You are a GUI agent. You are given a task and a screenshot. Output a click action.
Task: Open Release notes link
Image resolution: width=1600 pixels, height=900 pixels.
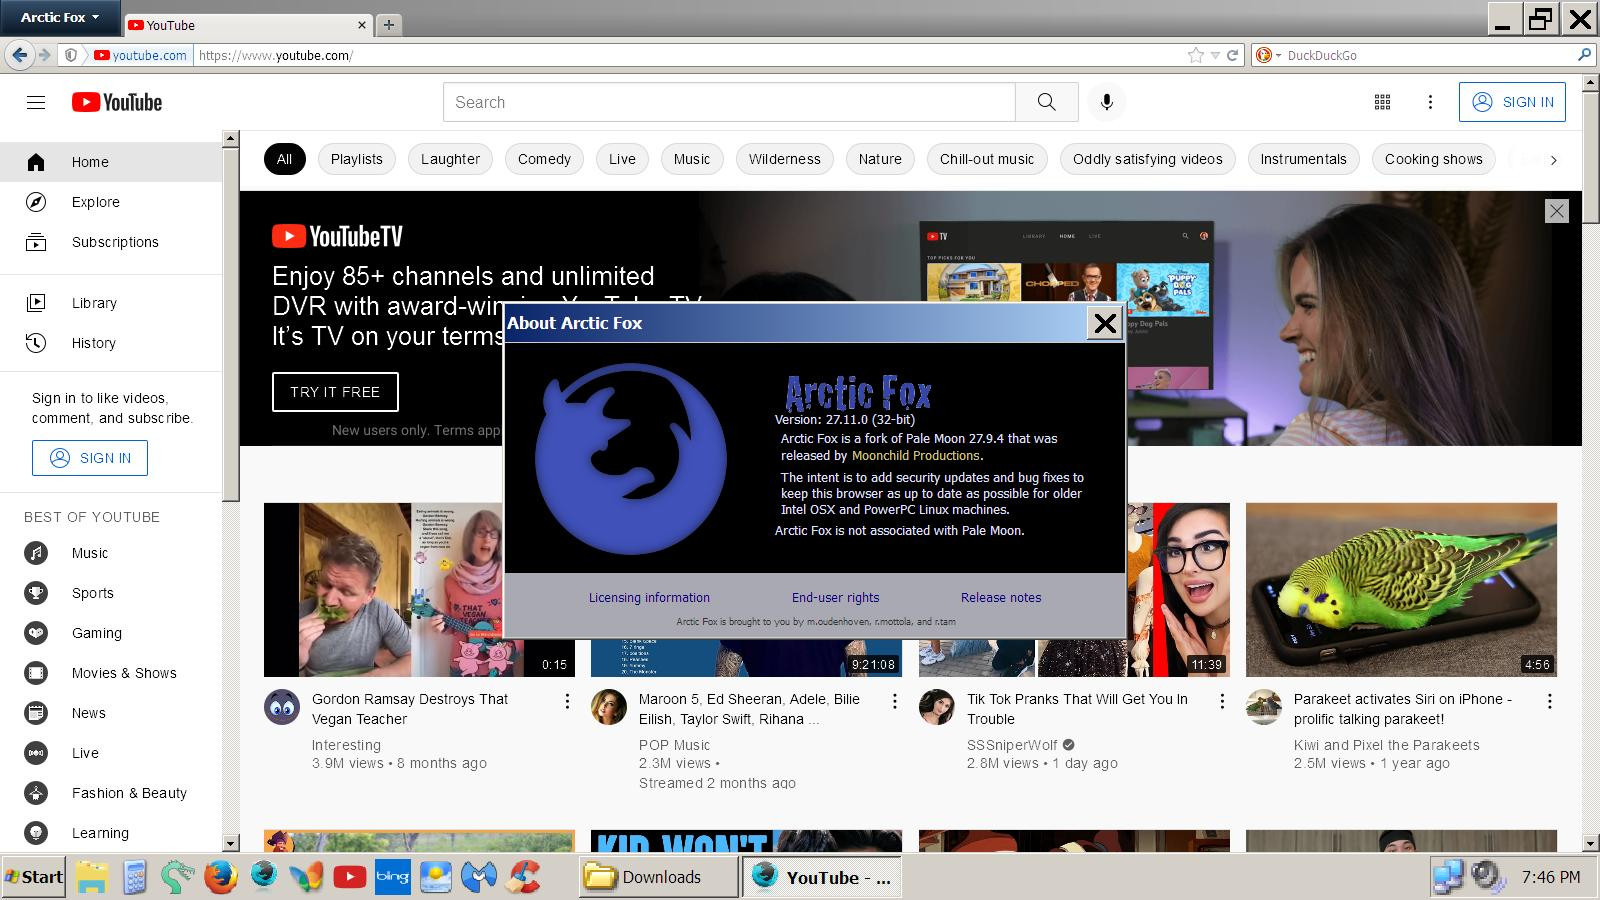[1001, 597]
